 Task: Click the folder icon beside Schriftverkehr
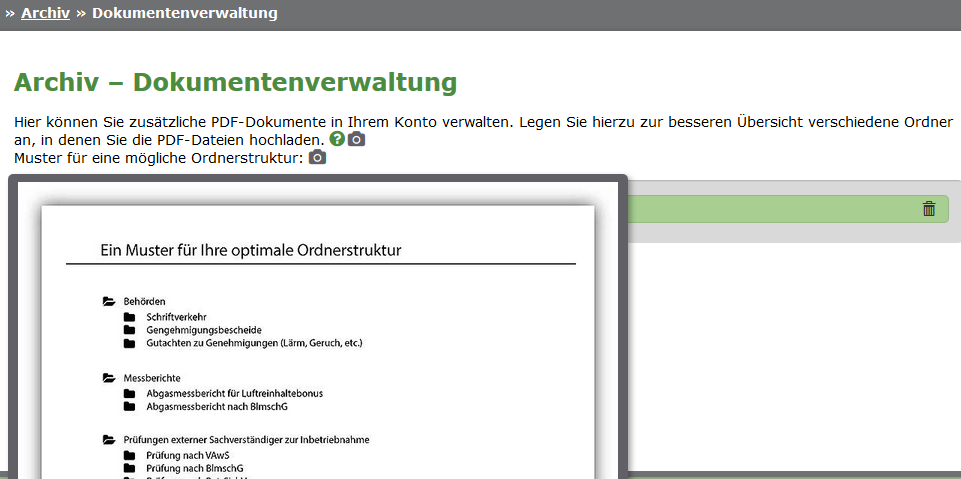click(x=129, y=317)
